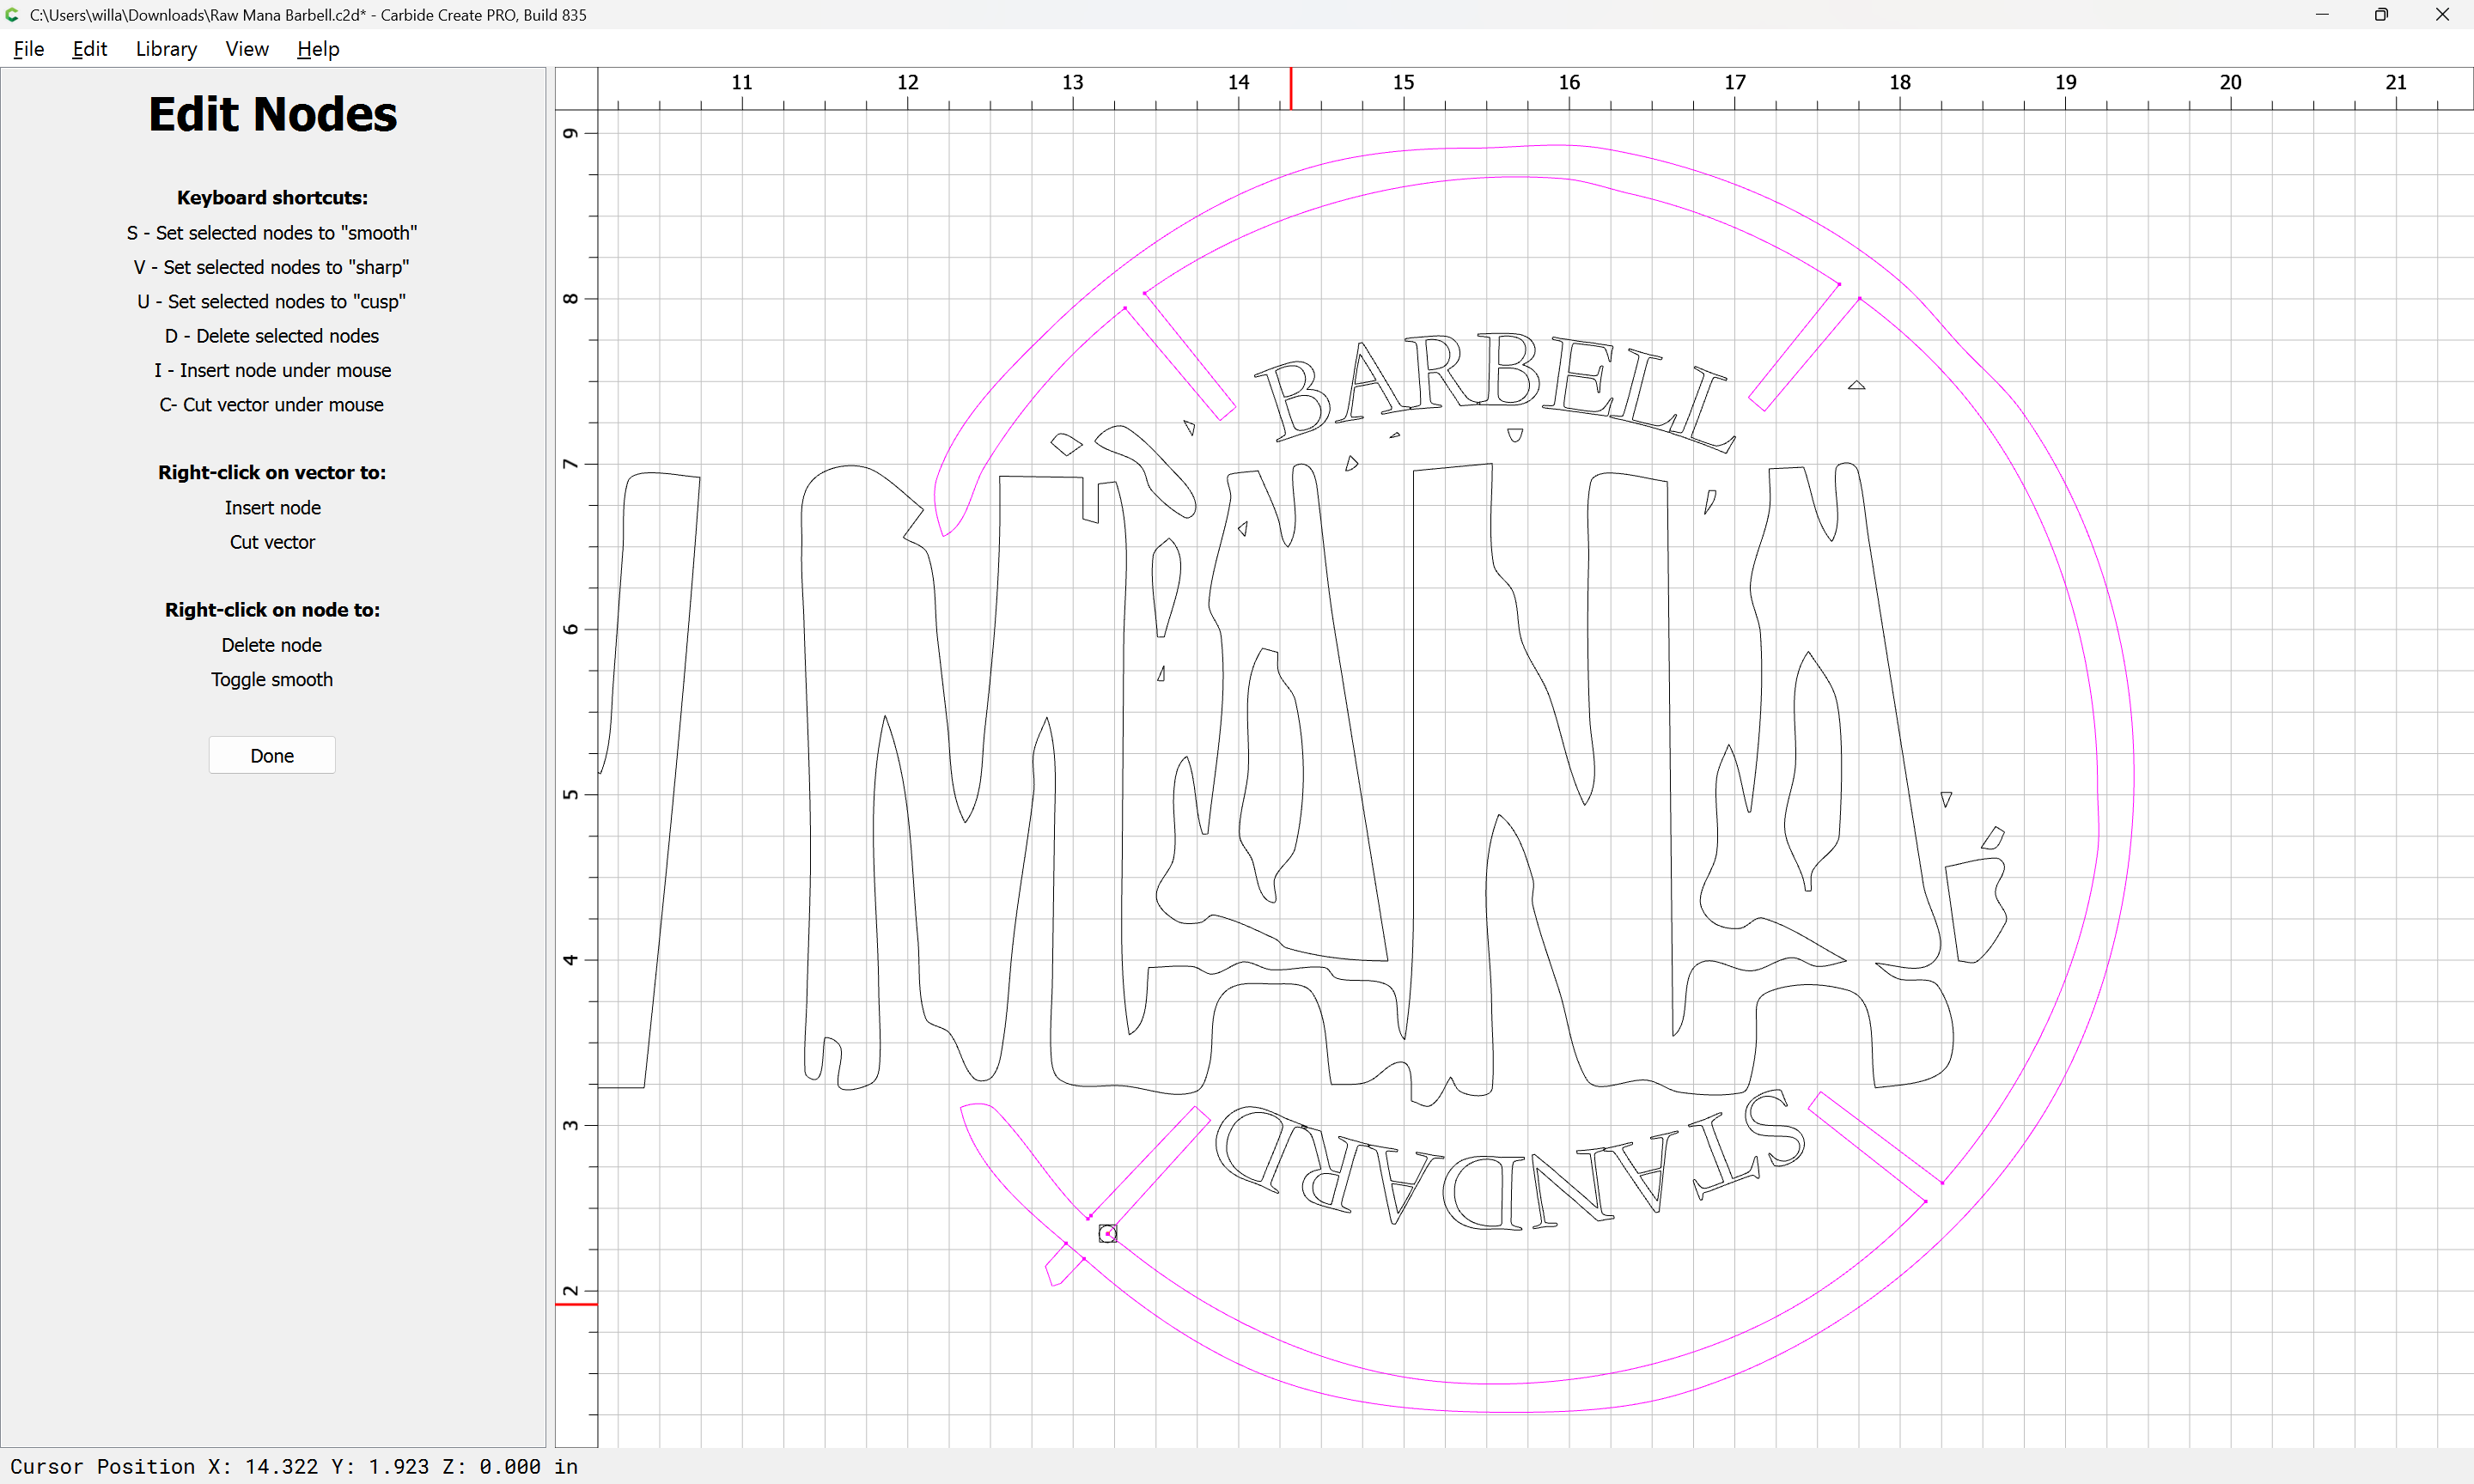Click the 15 label on top ruler

(x=1403, y=82)
